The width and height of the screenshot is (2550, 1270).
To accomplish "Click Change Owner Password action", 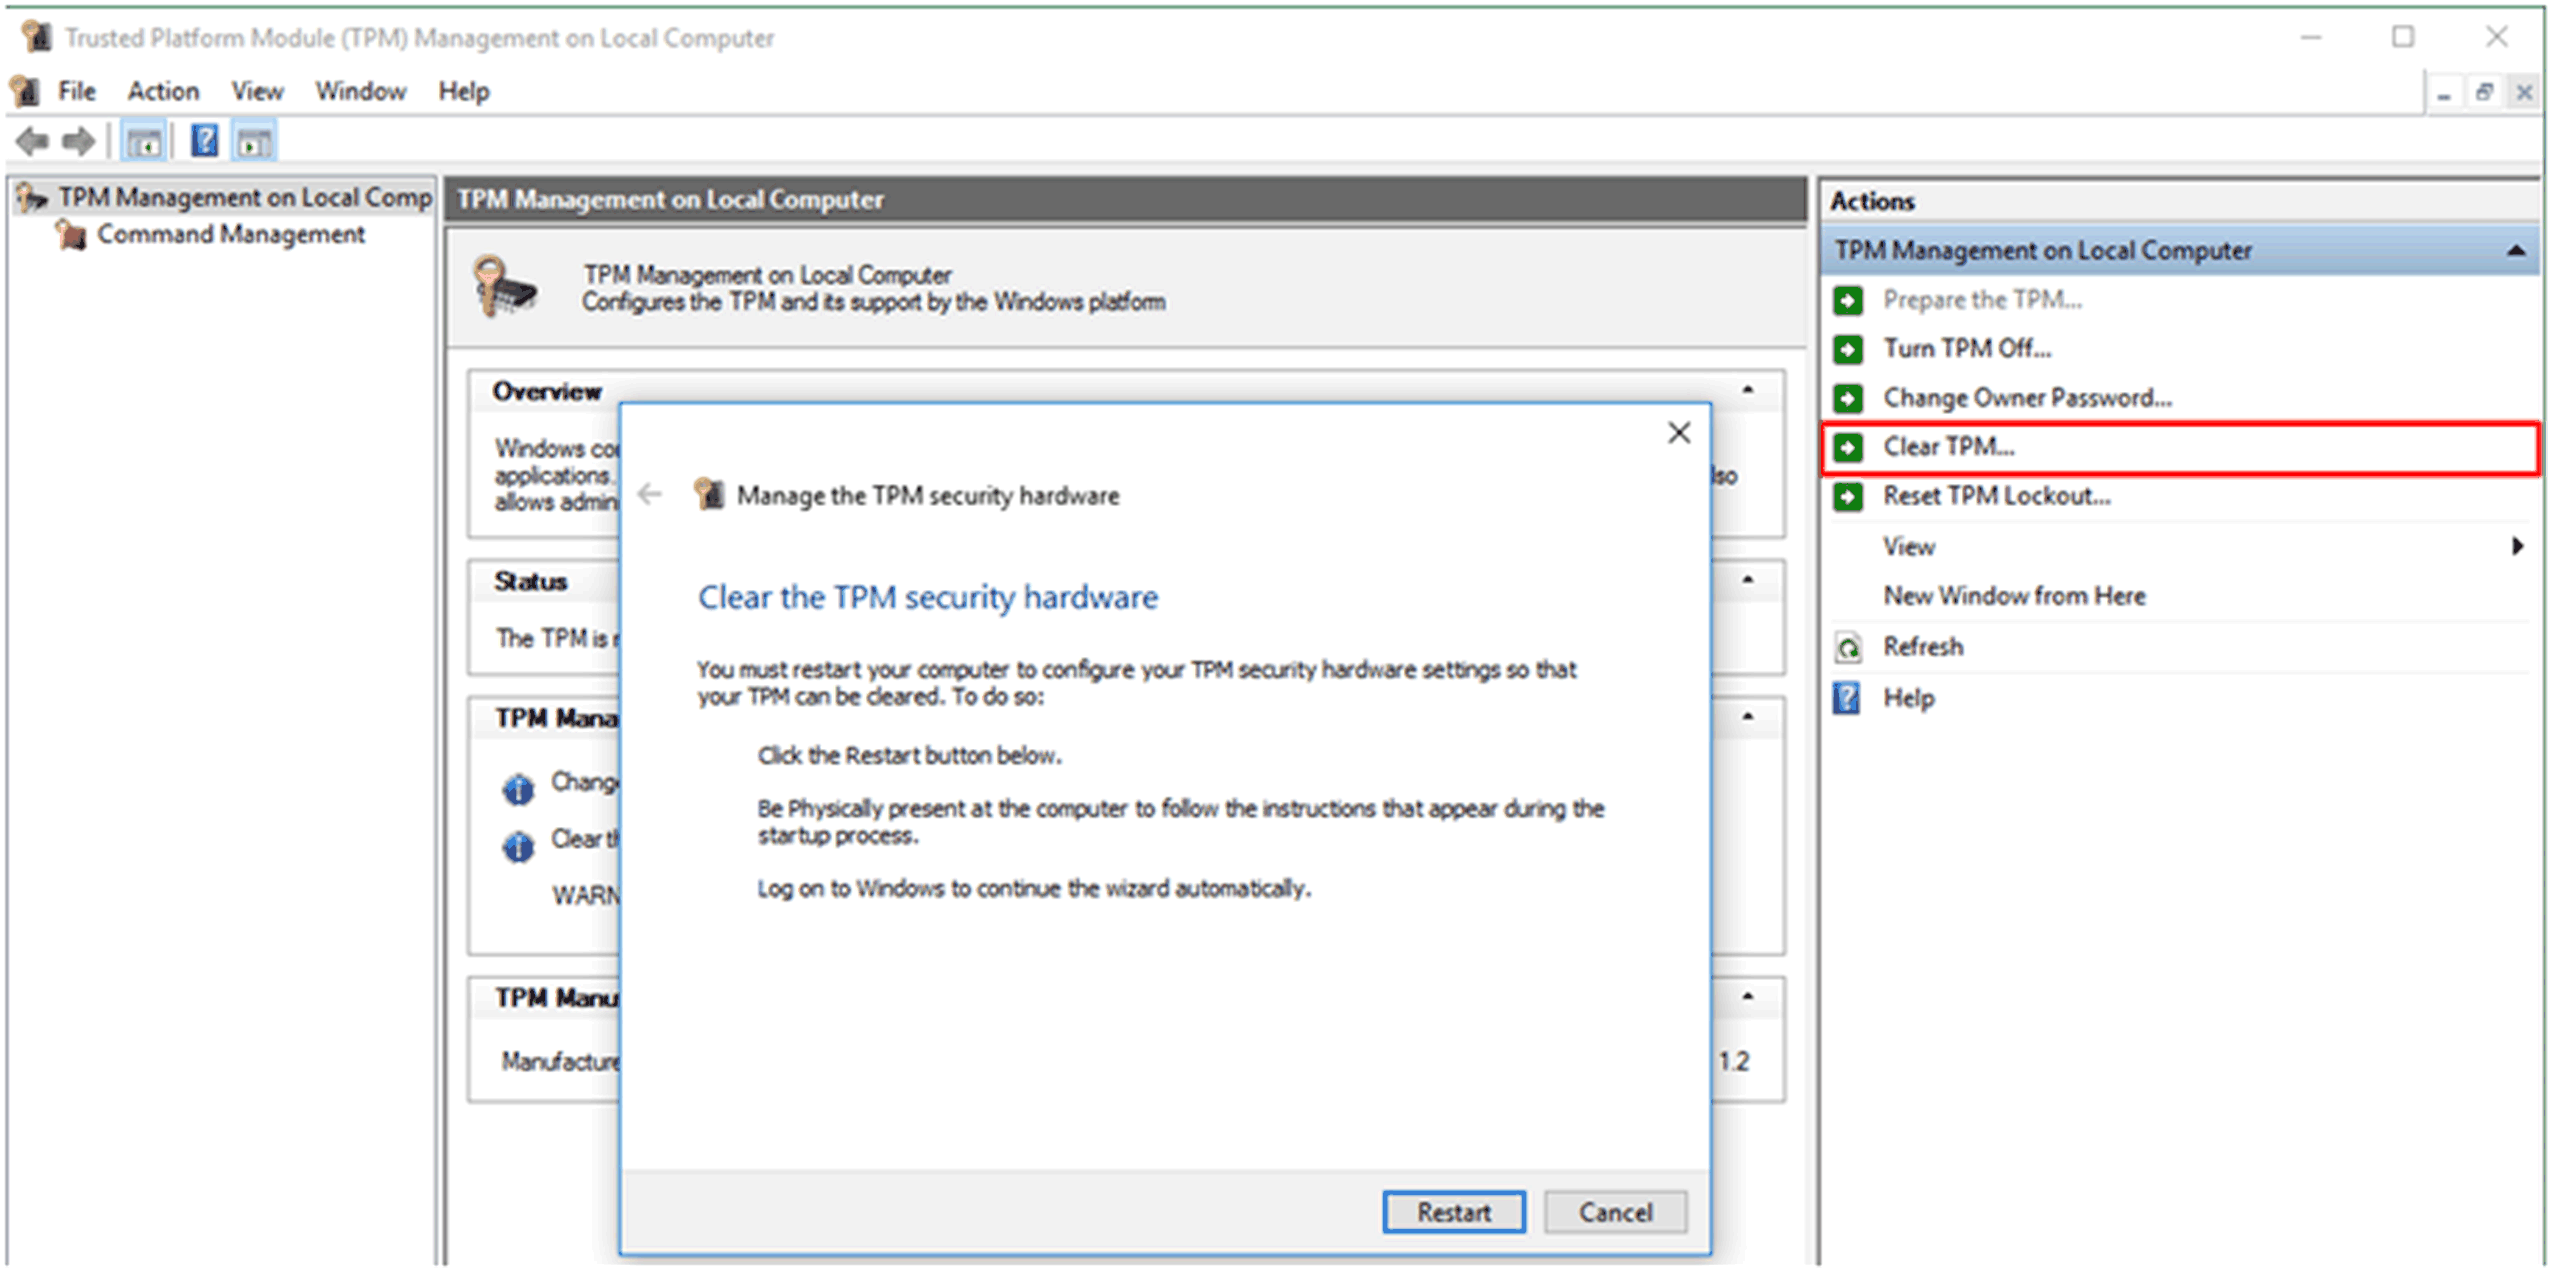I will click(2027, 398).
